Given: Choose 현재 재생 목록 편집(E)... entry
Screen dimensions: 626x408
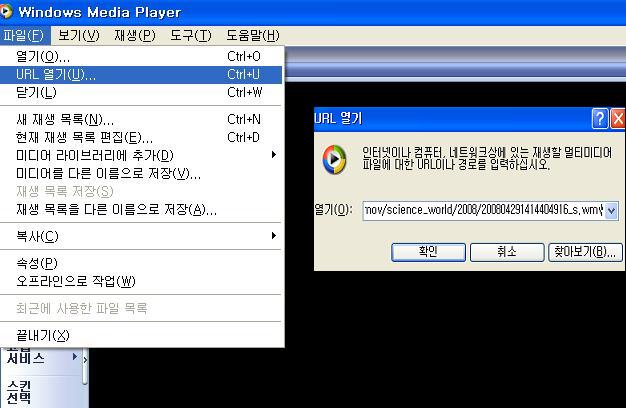Looking at the screenshot, I should (x=141, y=137).
